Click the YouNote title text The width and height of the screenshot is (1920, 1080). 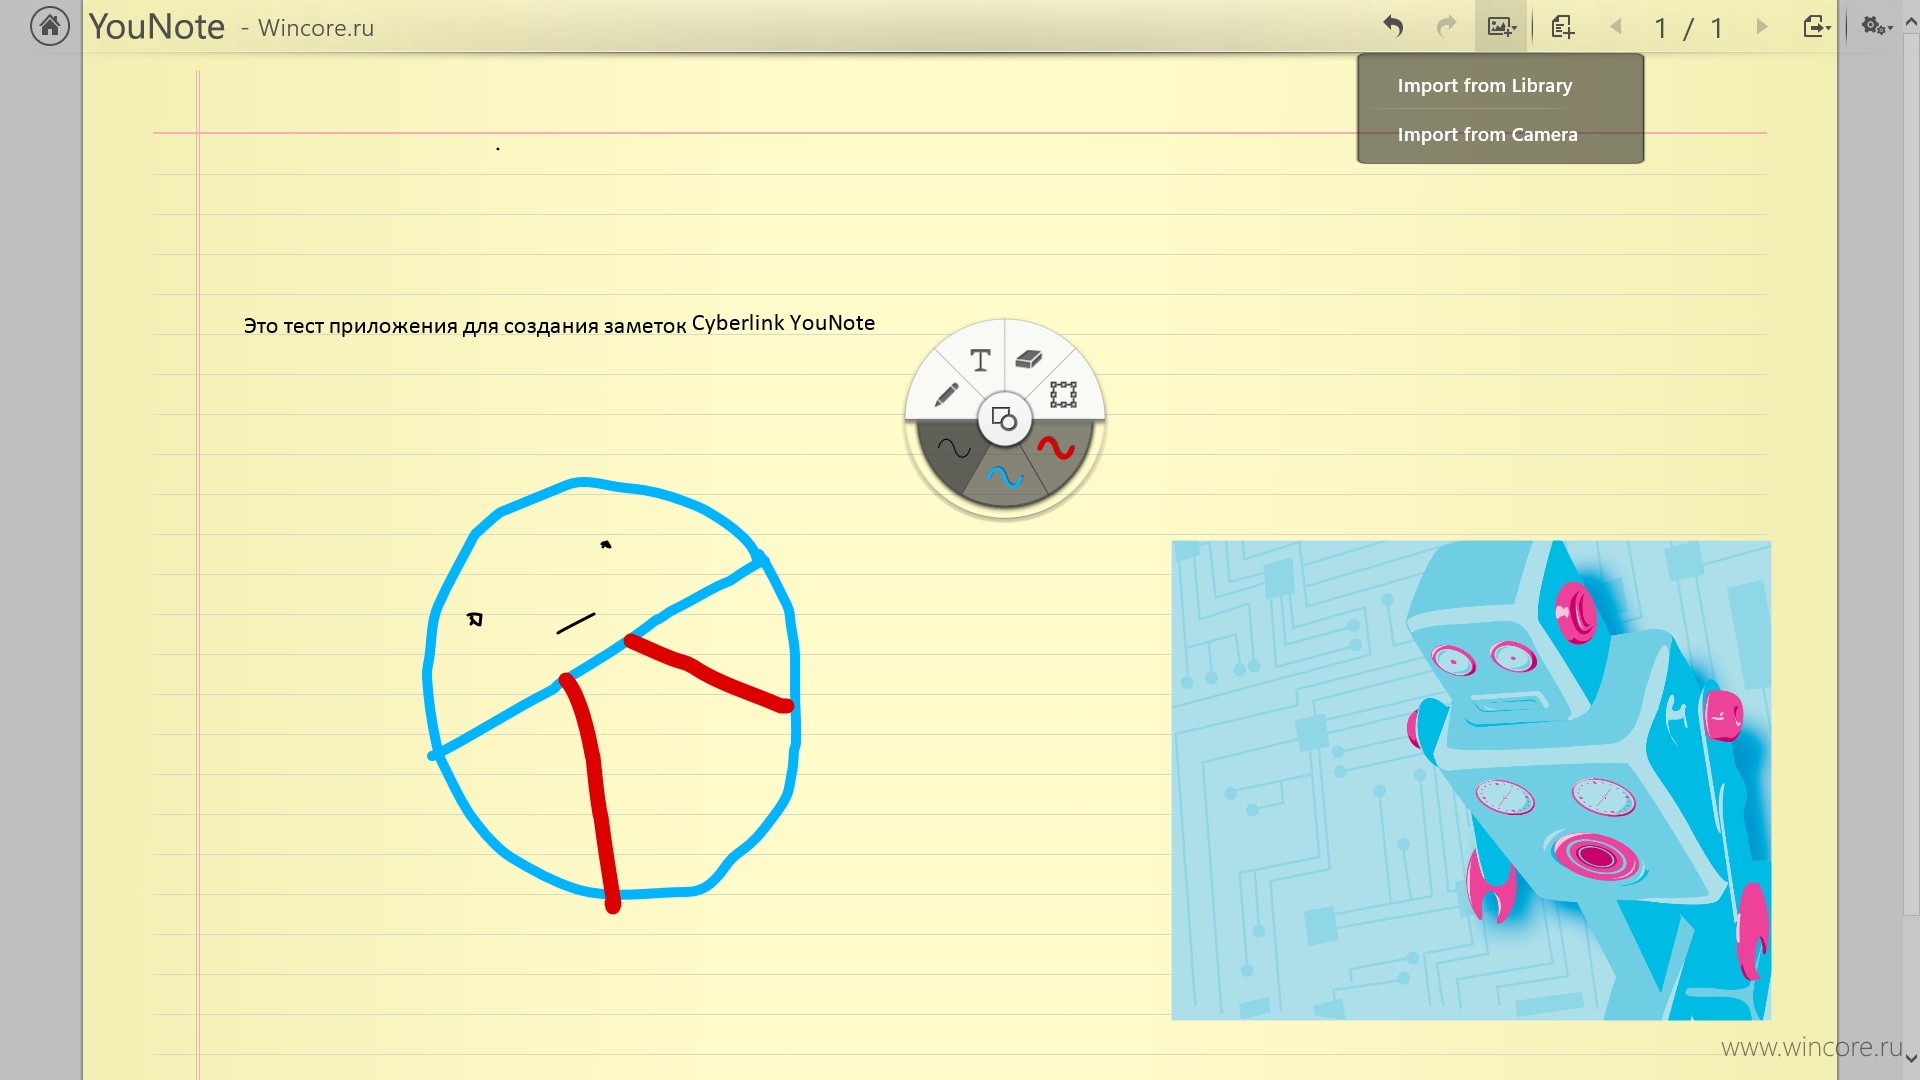(x=157, y=26)
